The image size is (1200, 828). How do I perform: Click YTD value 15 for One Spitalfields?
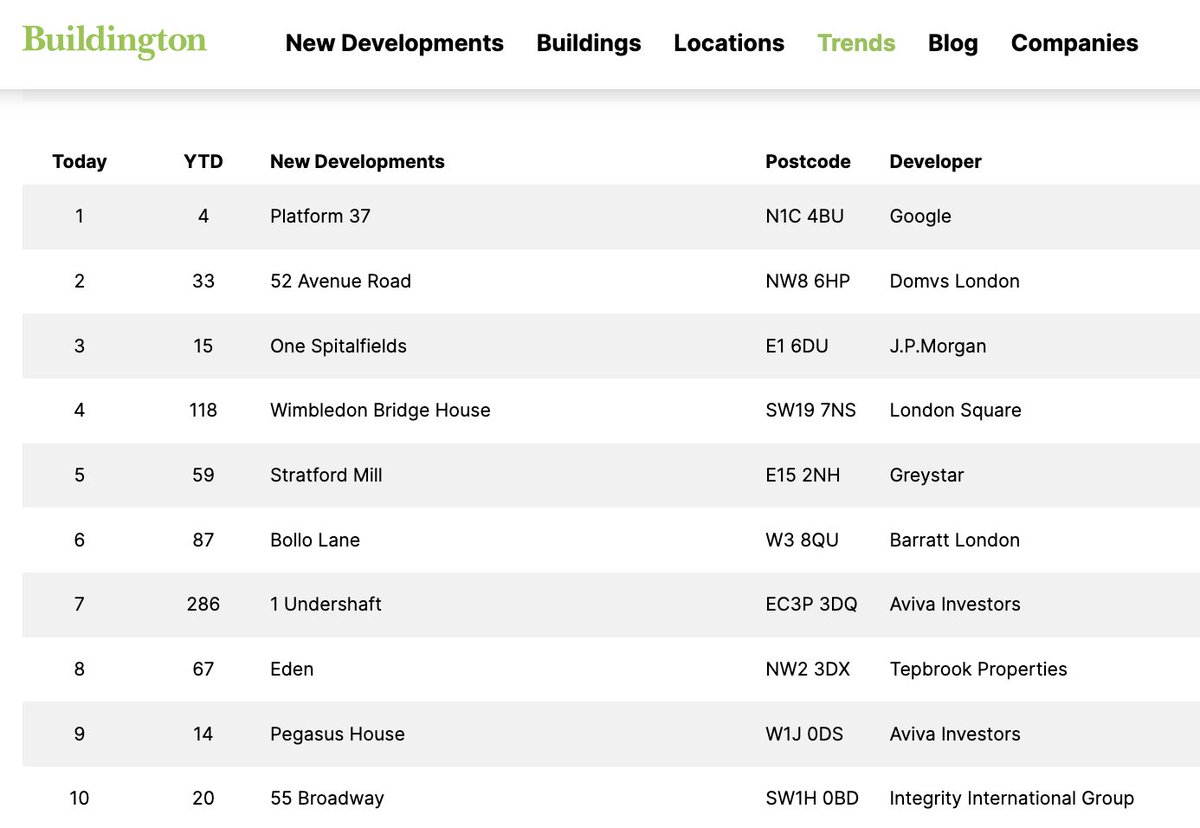(203, 346)
